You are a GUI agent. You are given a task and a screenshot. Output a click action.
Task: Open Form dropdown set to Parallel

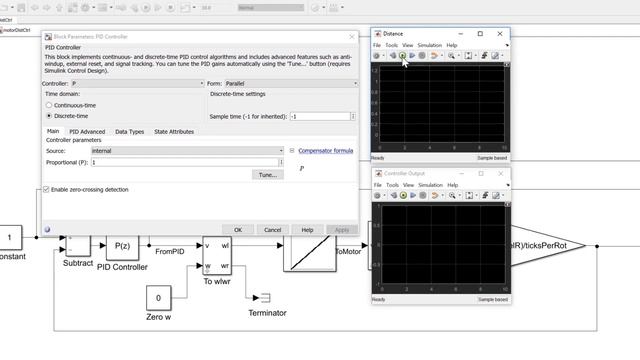[291, 83]
